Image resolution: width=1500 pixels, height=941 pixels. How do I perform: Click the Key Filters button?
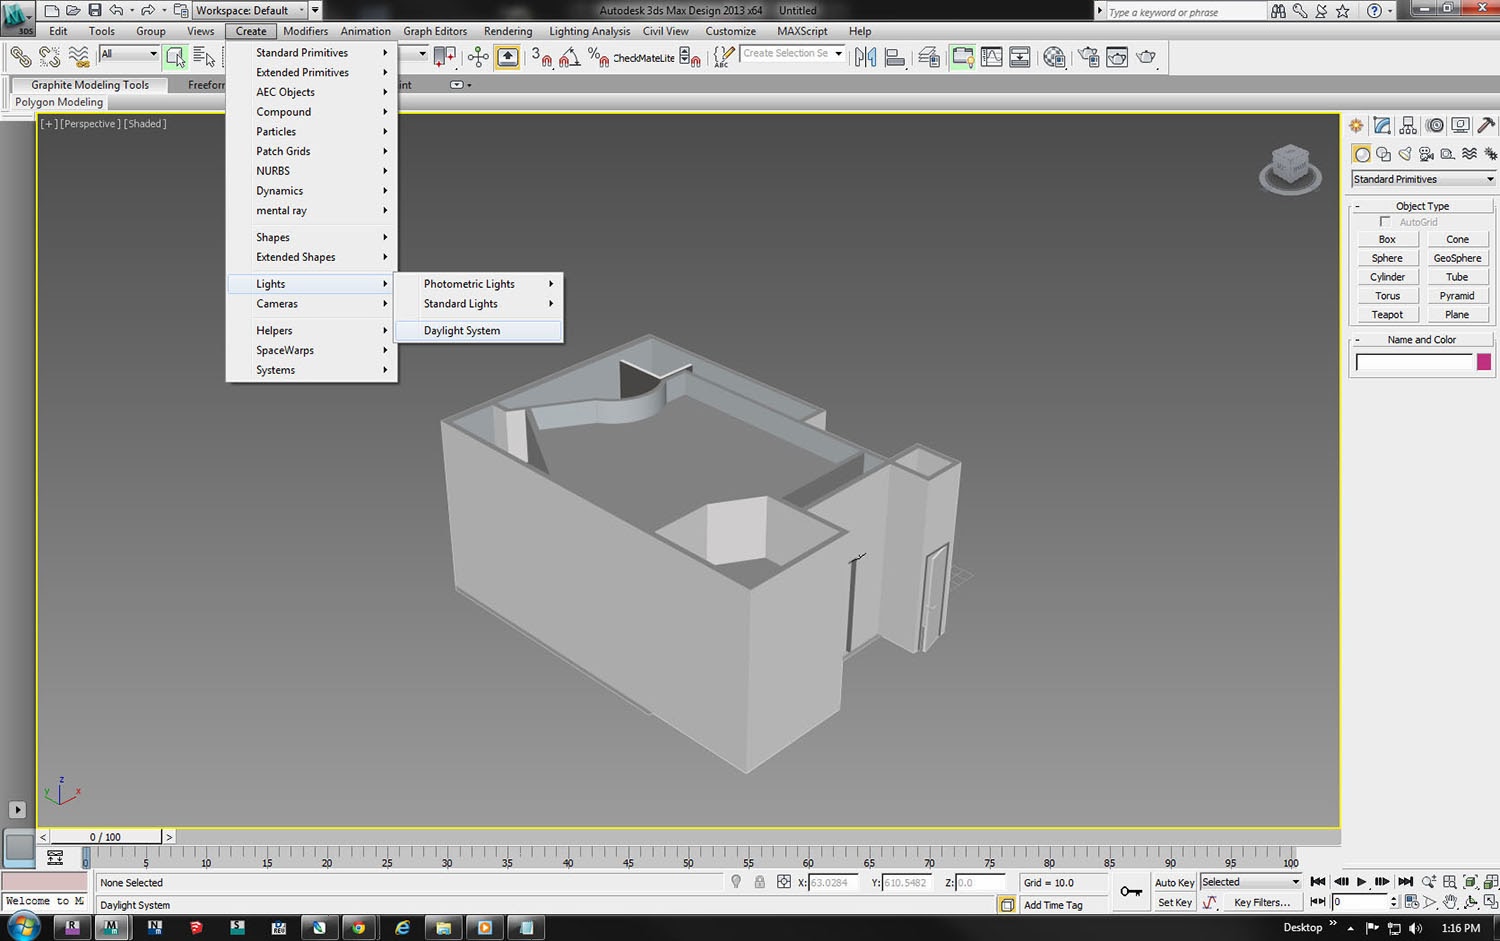pos(1262,902)
